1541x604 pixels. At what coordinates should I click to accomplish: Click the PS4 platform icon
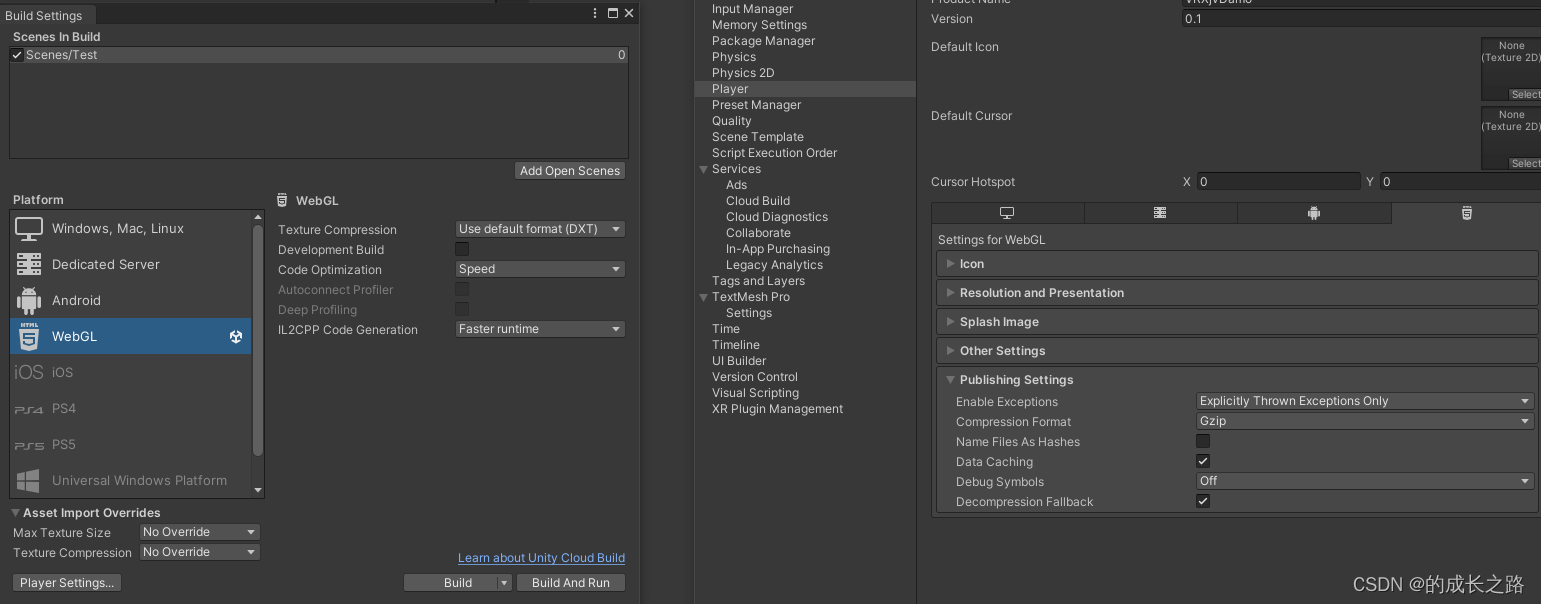29,409
